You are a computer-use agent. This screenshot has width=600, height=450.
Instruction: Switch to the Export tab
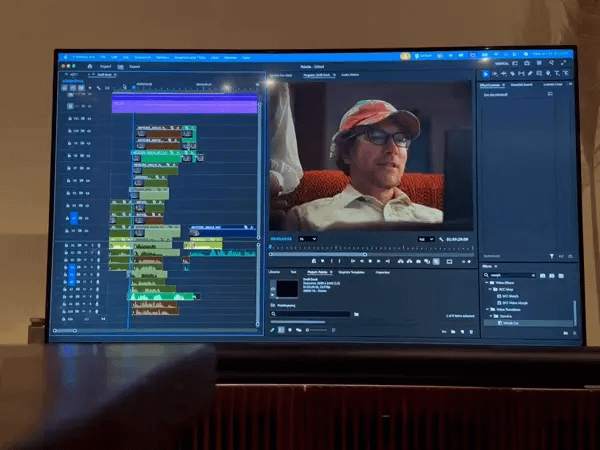click(134, 67)
